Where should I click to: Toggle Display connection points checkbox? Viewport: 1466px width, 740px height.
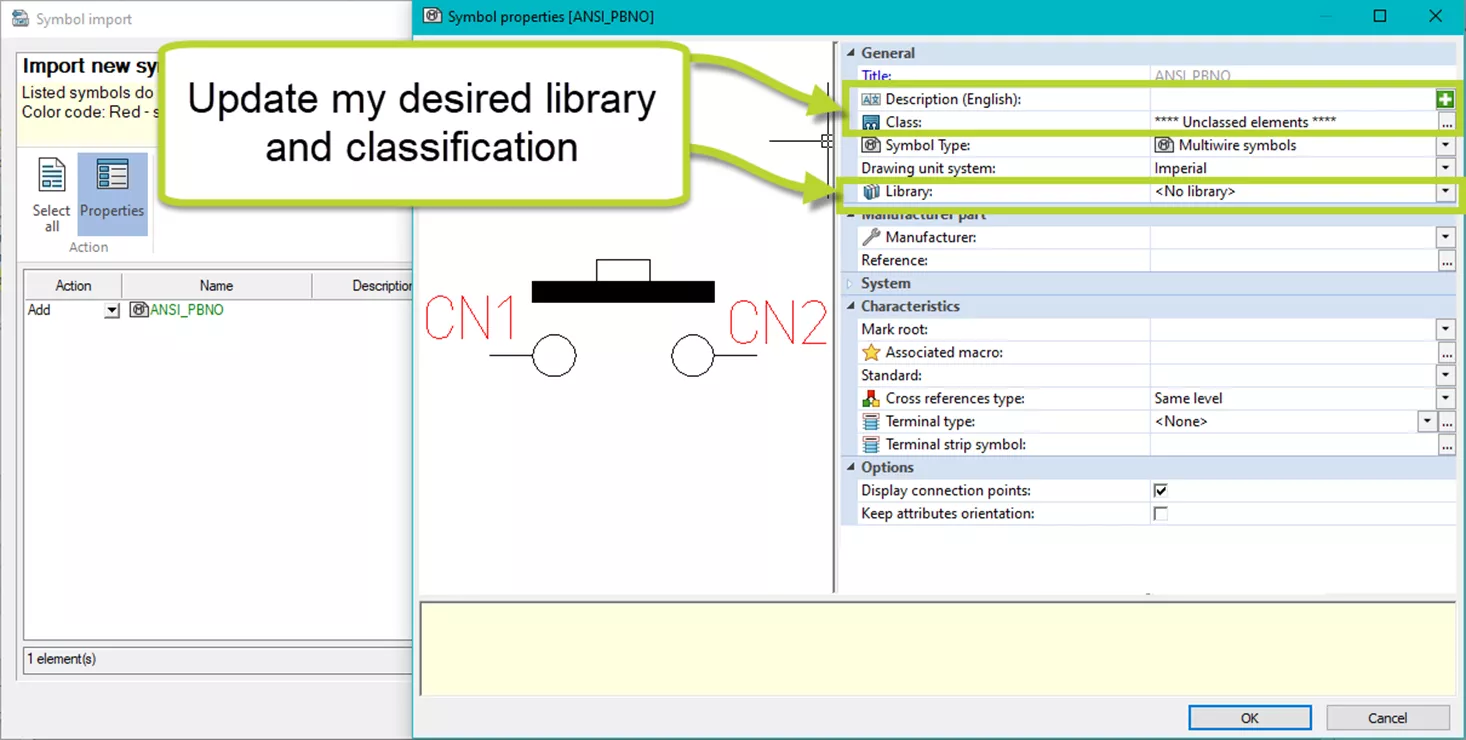tap(1160, 490)
